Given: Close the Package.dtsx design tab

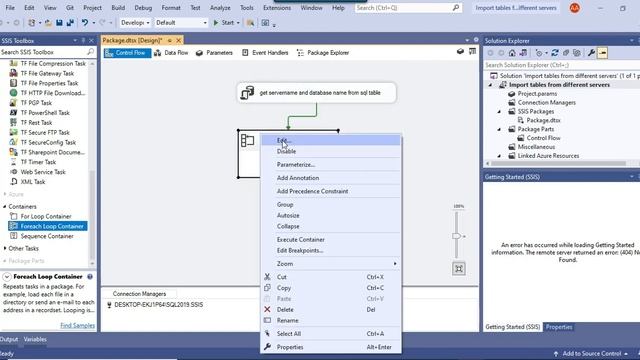Looking at the screenshot, I should [178, 40].
